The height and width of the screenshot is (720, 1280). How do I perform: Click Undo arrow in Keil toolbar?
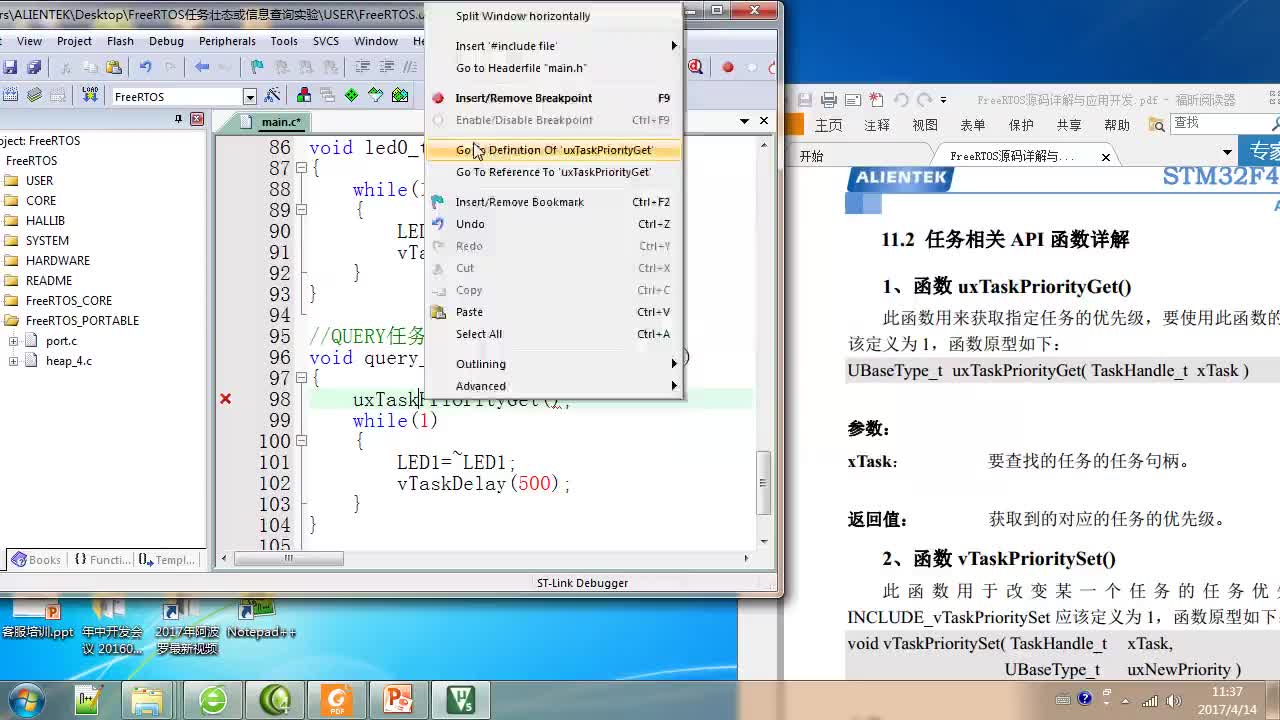pos(145,67)
